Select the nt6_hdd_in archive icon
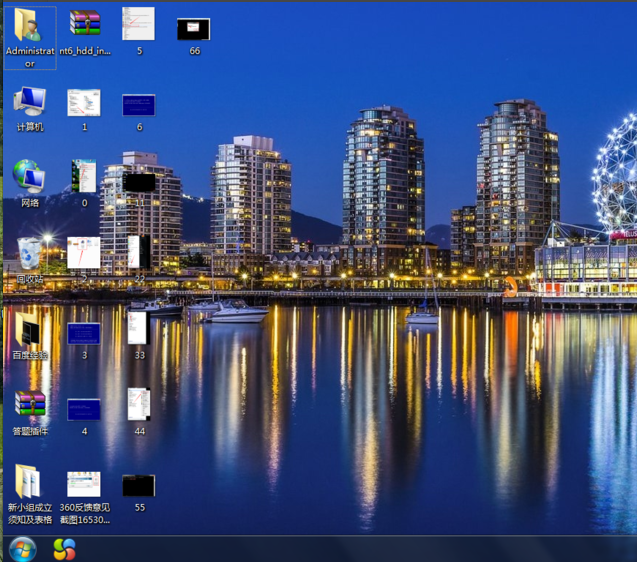This screenshot has height=562, width=637. 85,24
